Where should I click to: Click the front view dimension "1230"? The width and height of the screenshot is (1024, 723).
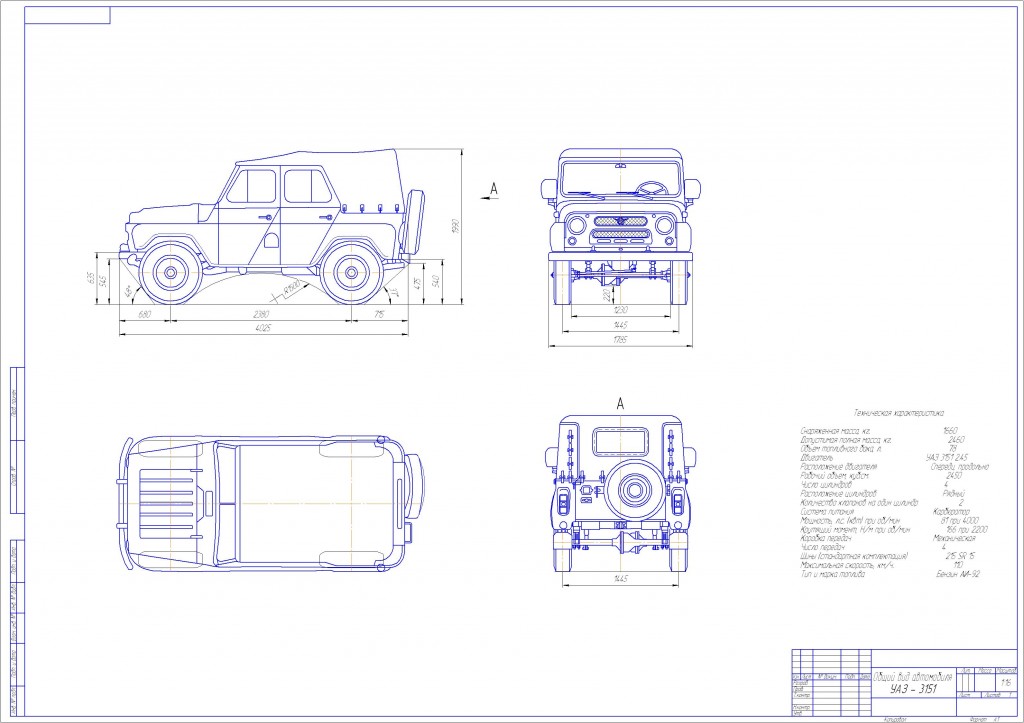click(619, 310)
